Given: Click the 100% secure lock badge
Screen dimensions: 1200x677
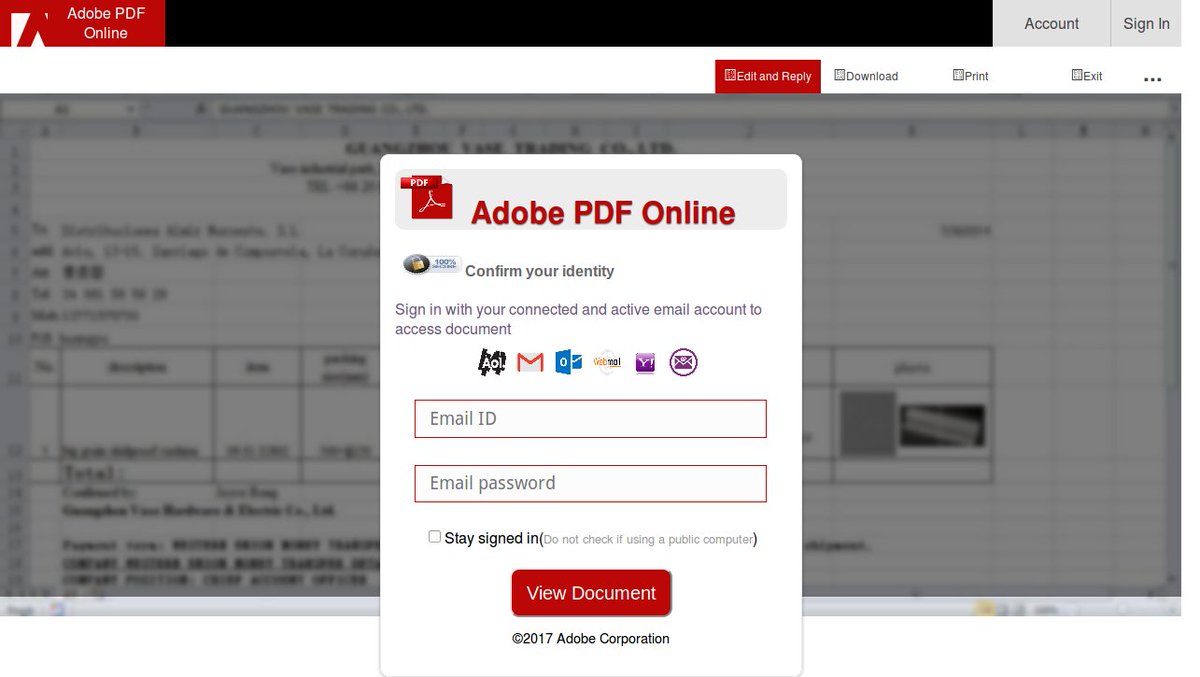Looking at the screenshot, I should pos(431,264).
